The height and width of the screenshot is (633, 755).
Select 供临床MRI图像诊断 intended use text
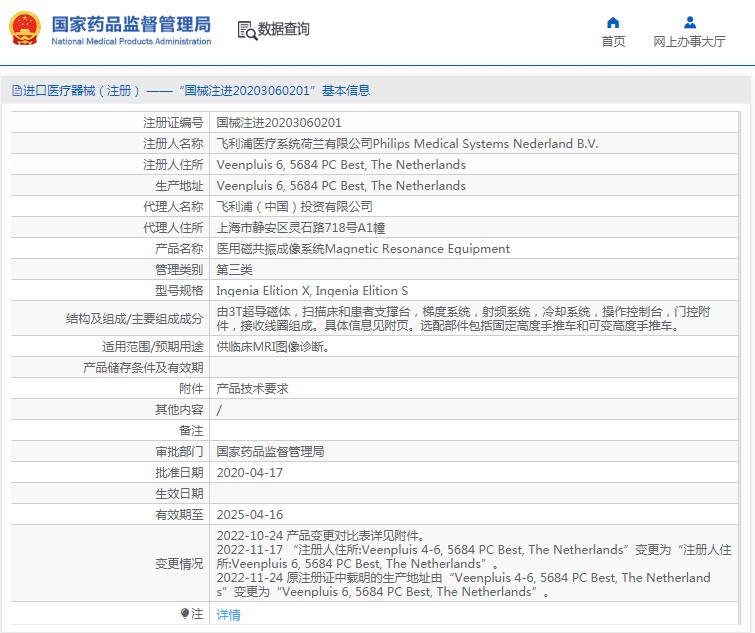point(273,347)
